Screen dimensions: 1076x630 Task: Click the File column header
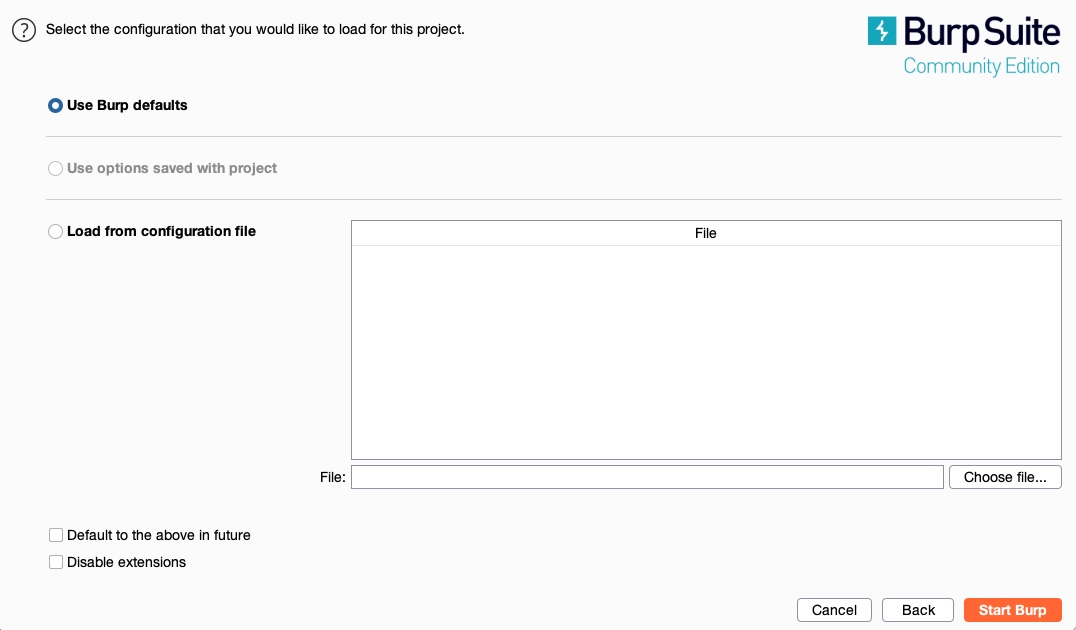coord(706,233)
